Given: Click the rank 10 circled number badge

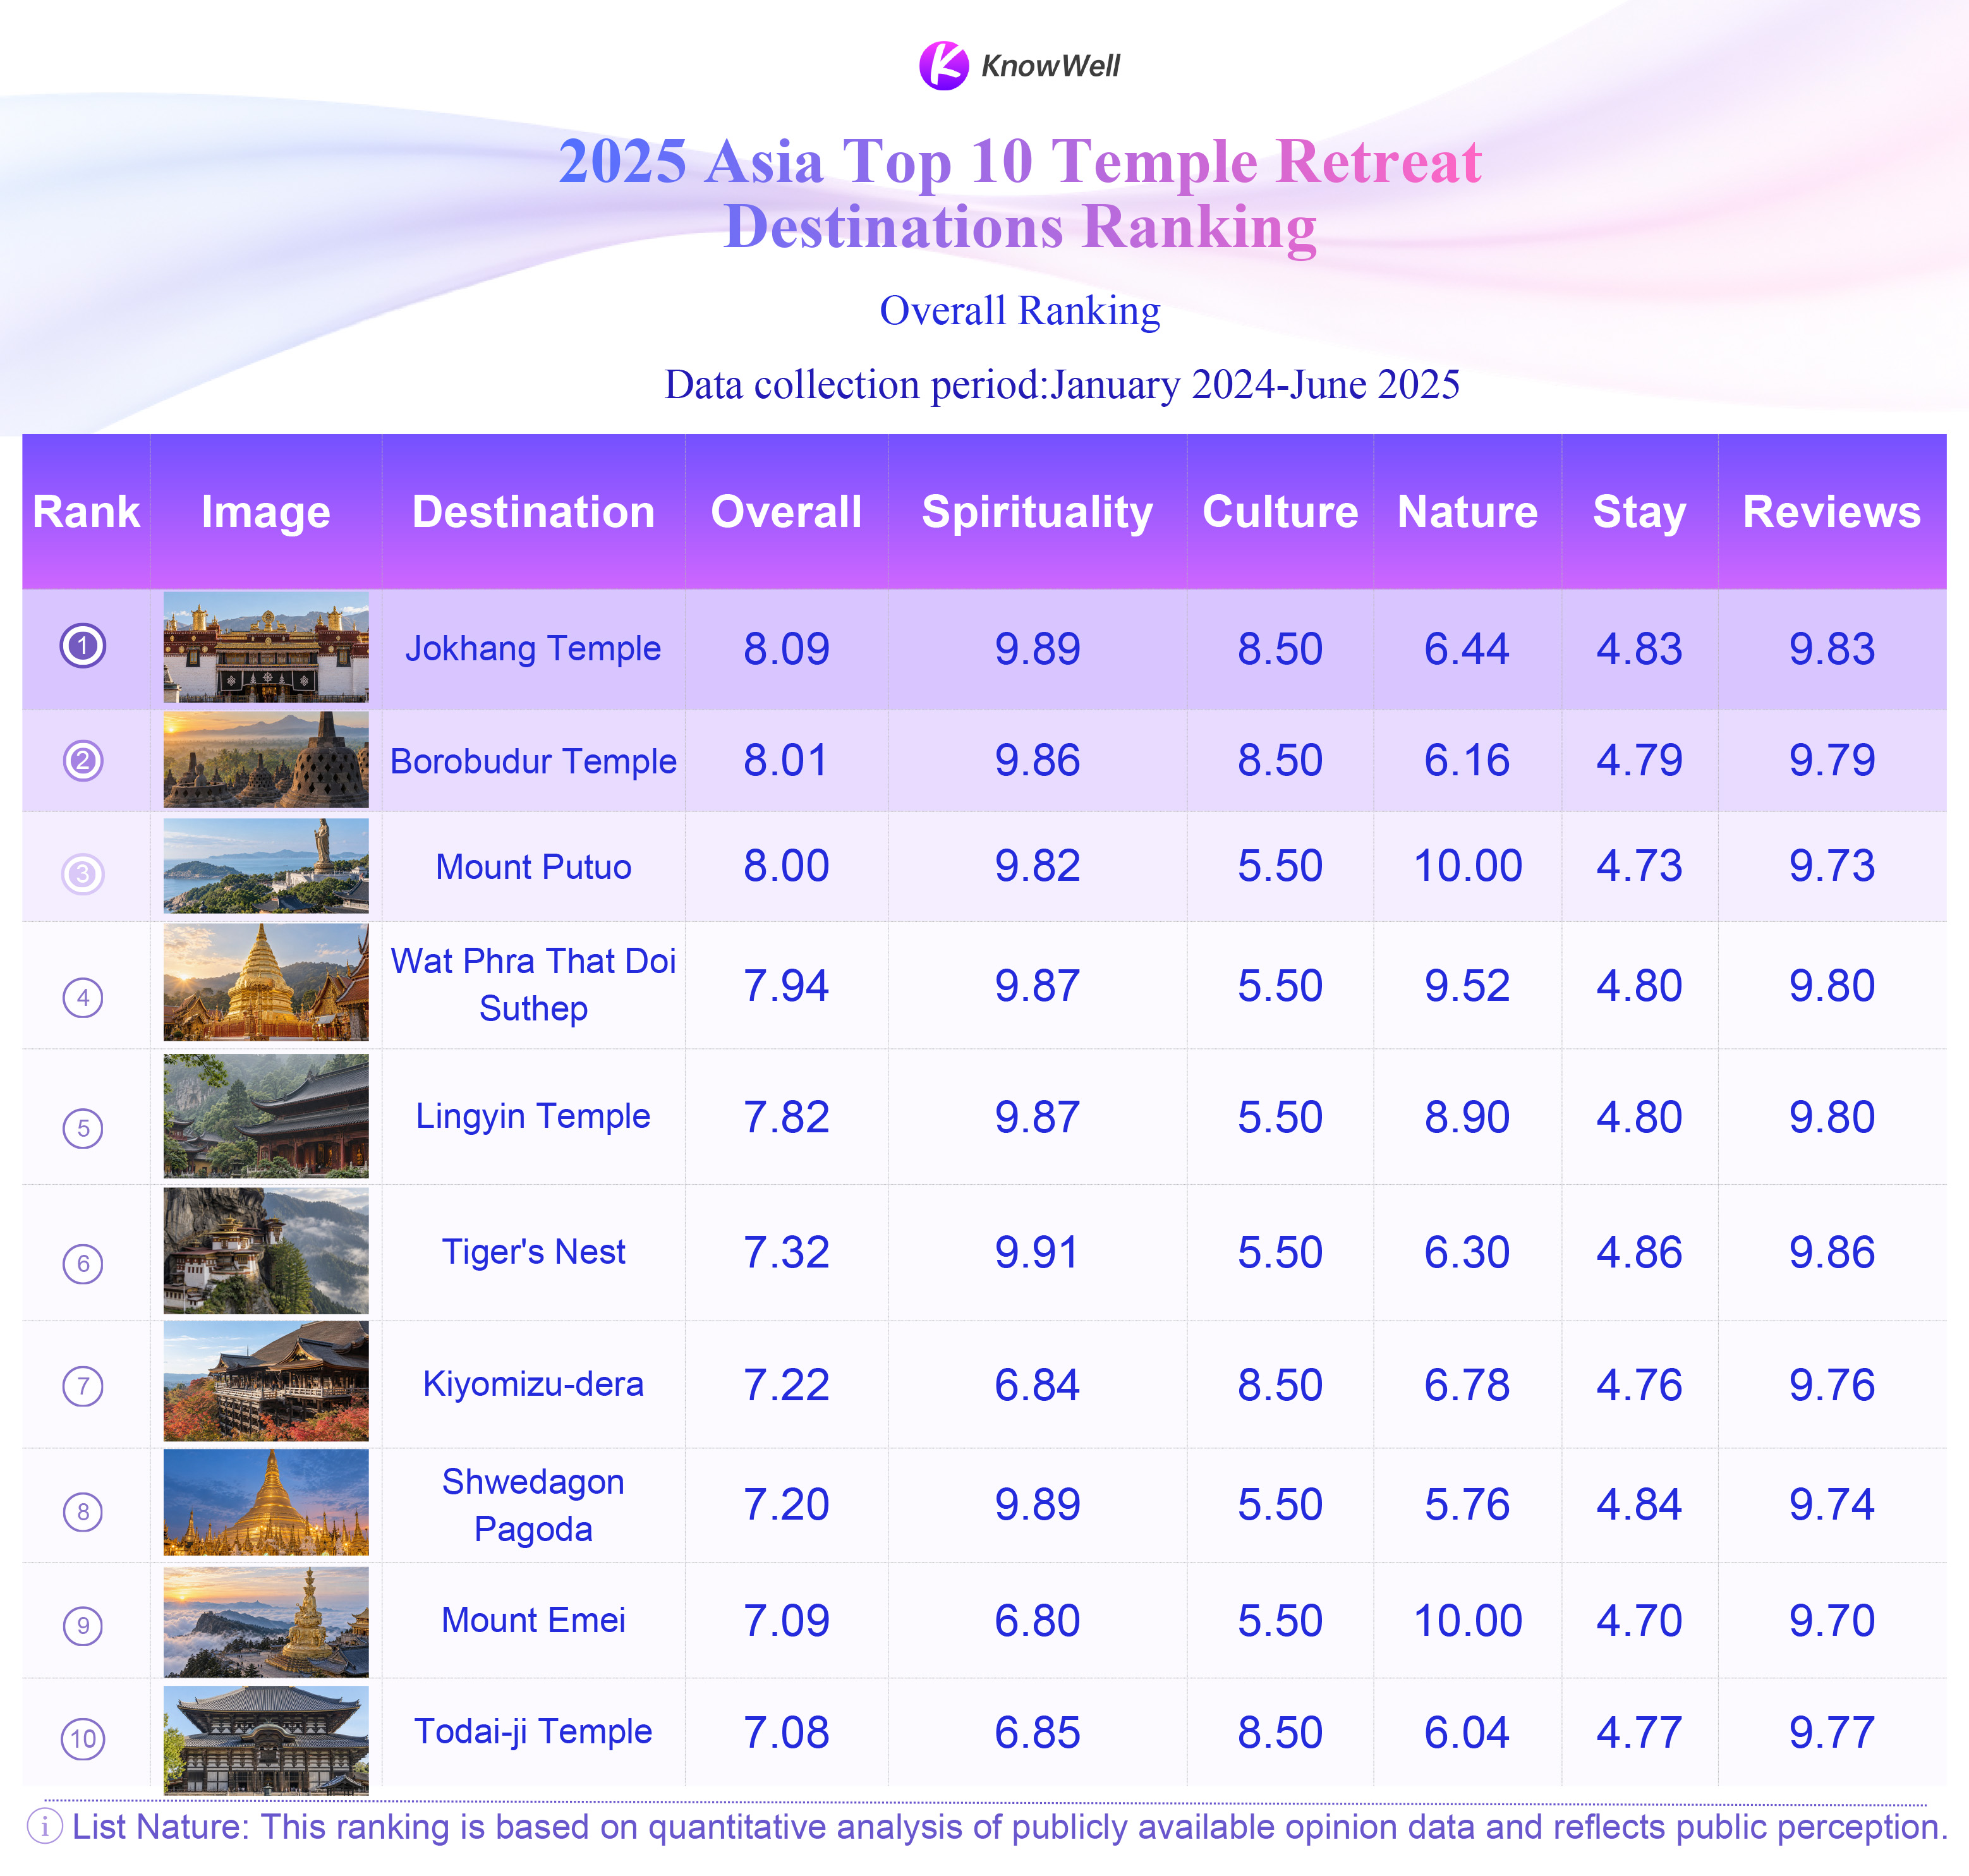Looking at the screenshot, I should point(83,1739).
